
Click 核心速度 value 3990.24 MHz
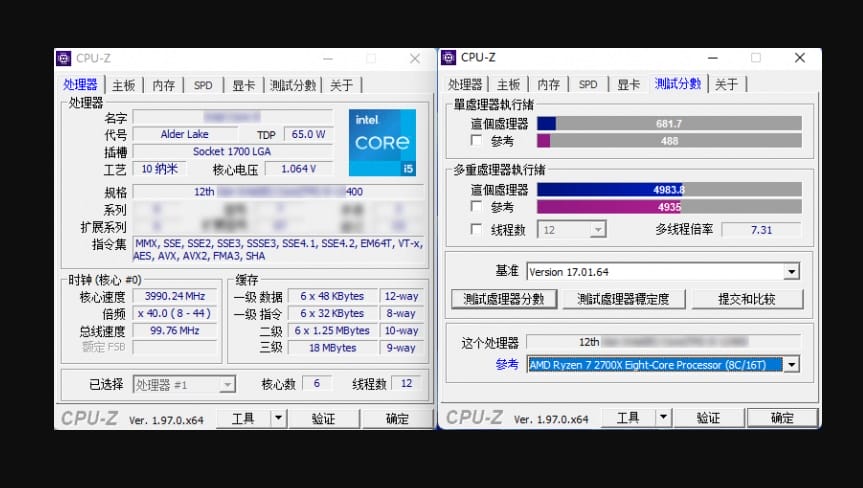click(175, 296)
